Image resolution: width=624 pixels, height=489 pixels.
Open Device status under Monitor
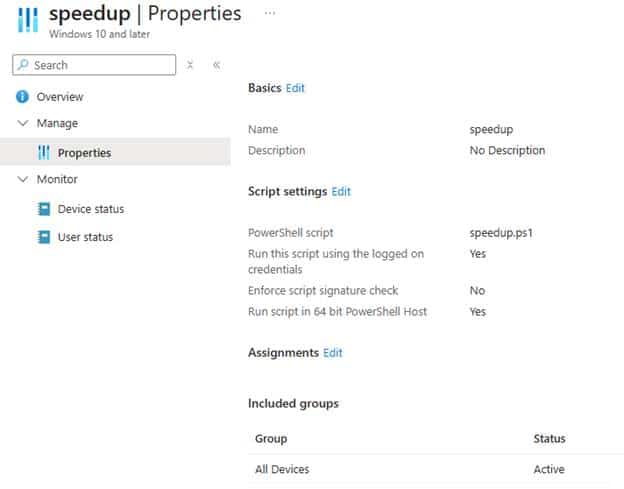click(x=91, y=209)
